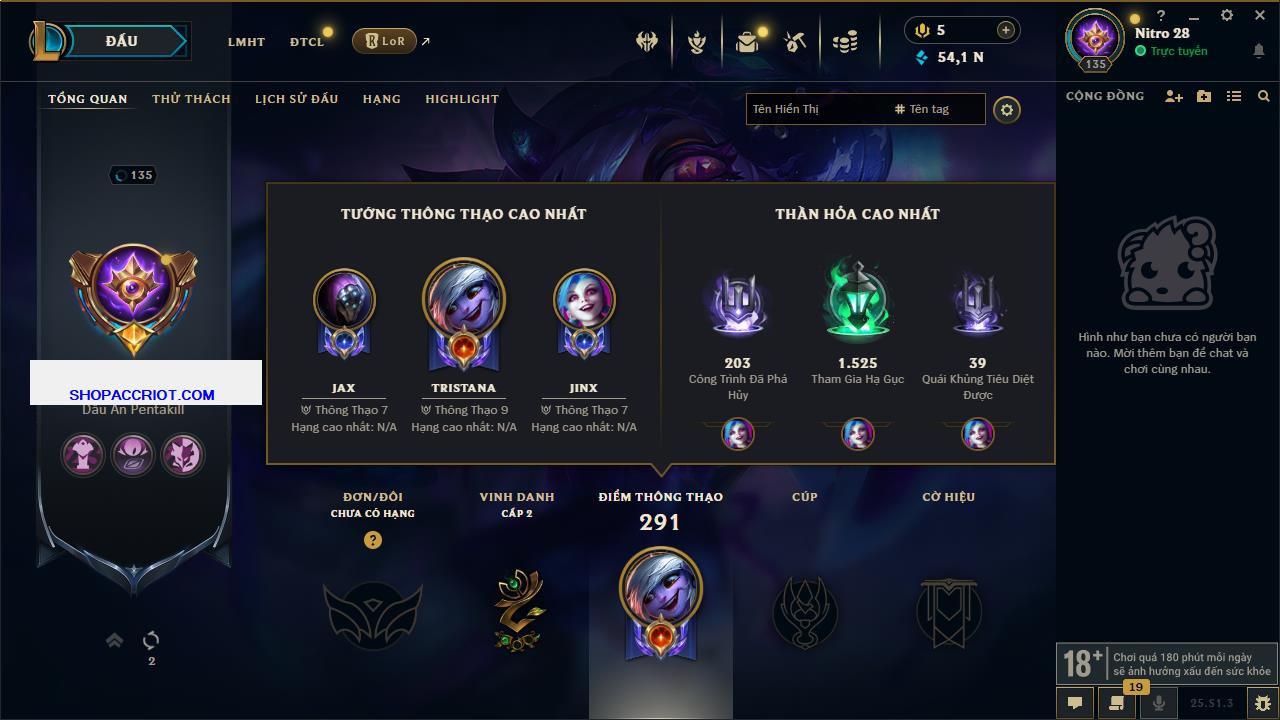The width and height of the screenshot is (1280, 720).
Task: Click the Tên Hiển Thị search field
Action: (818, 109)
